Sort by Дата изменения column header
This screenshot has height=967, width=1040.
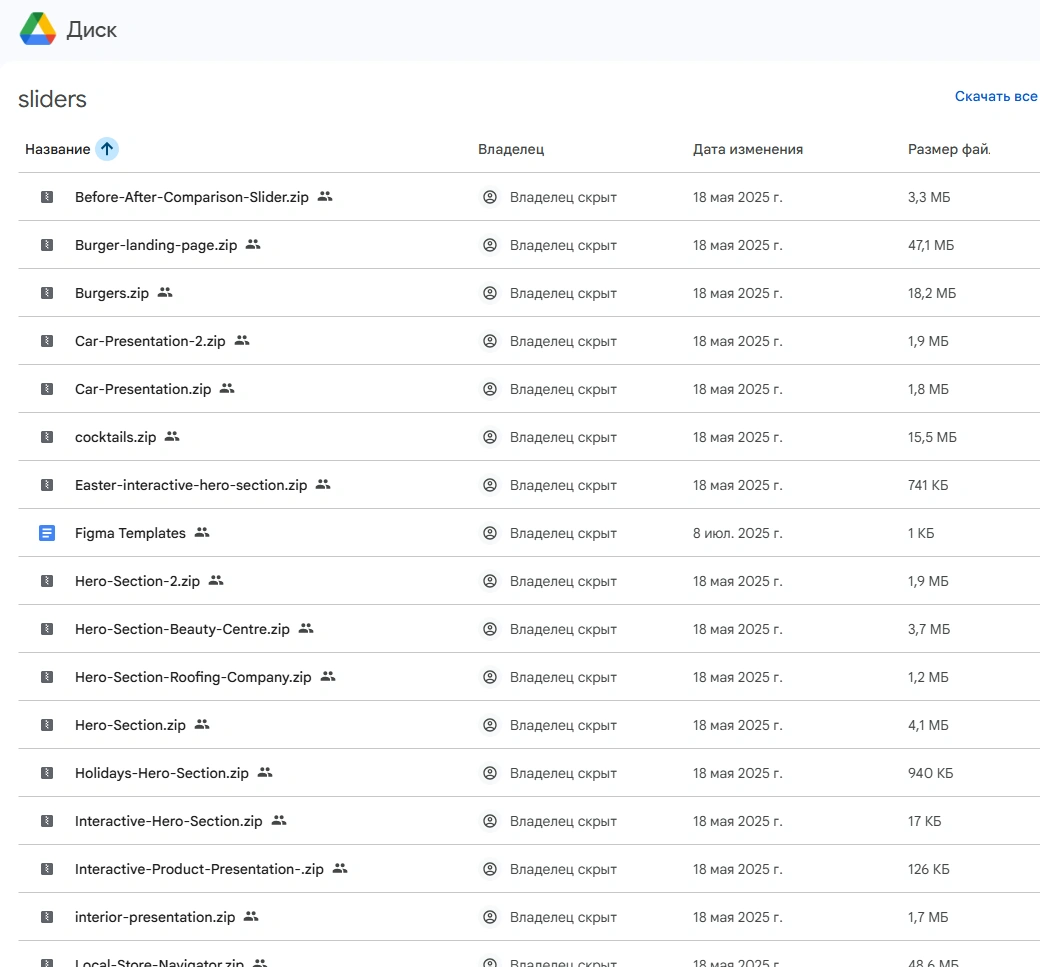click(747, 149)
